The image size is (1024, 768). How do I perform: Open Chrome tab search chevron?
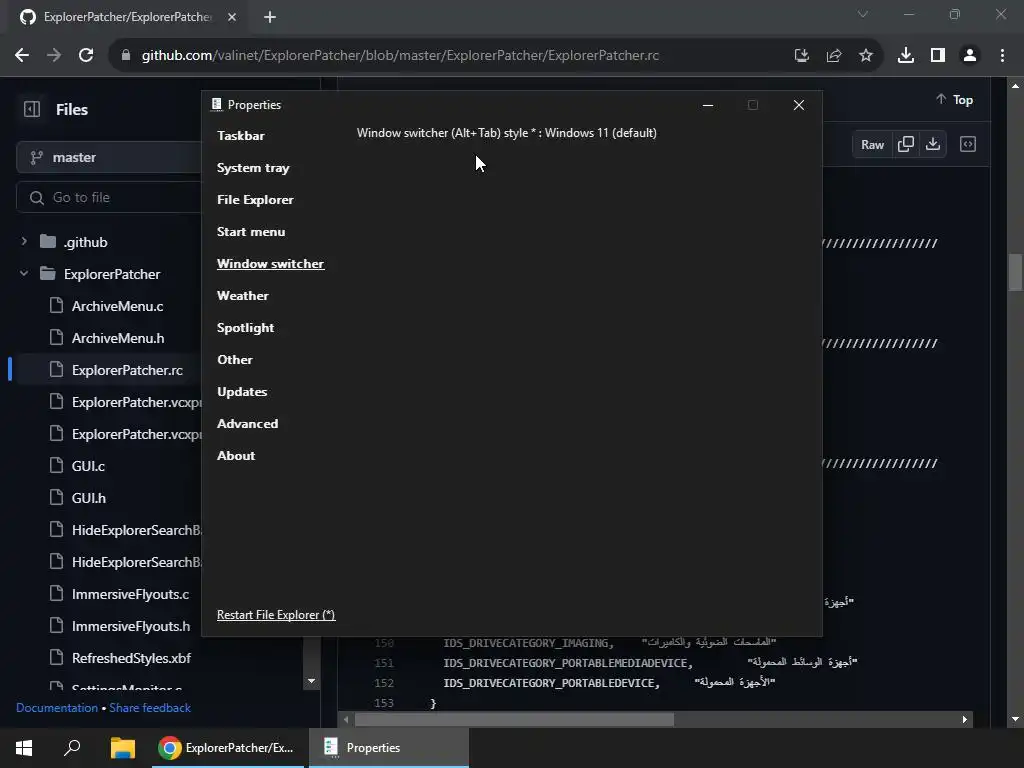[863, 14]
